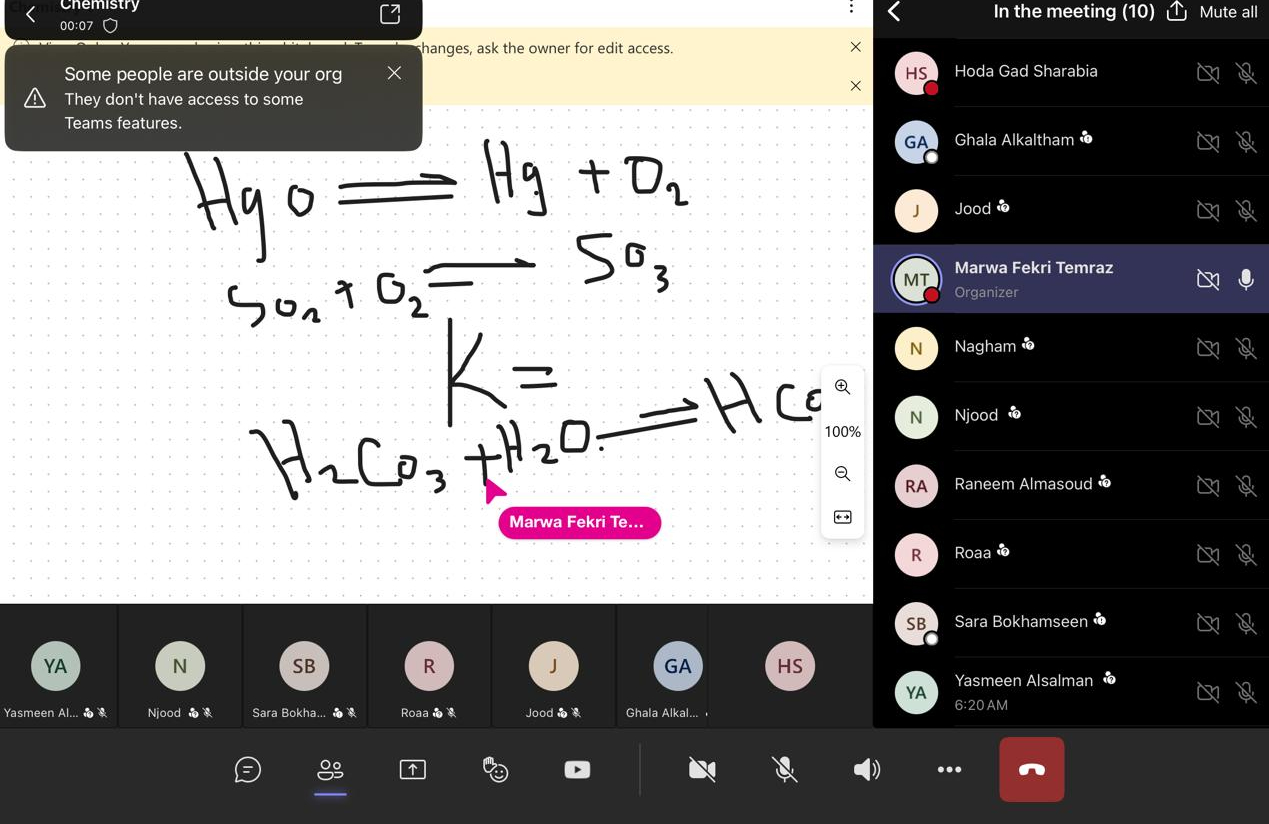Open the more options ellipsis menu
Viewport: 1269px width, 824px height.
(x=949, y=769)
